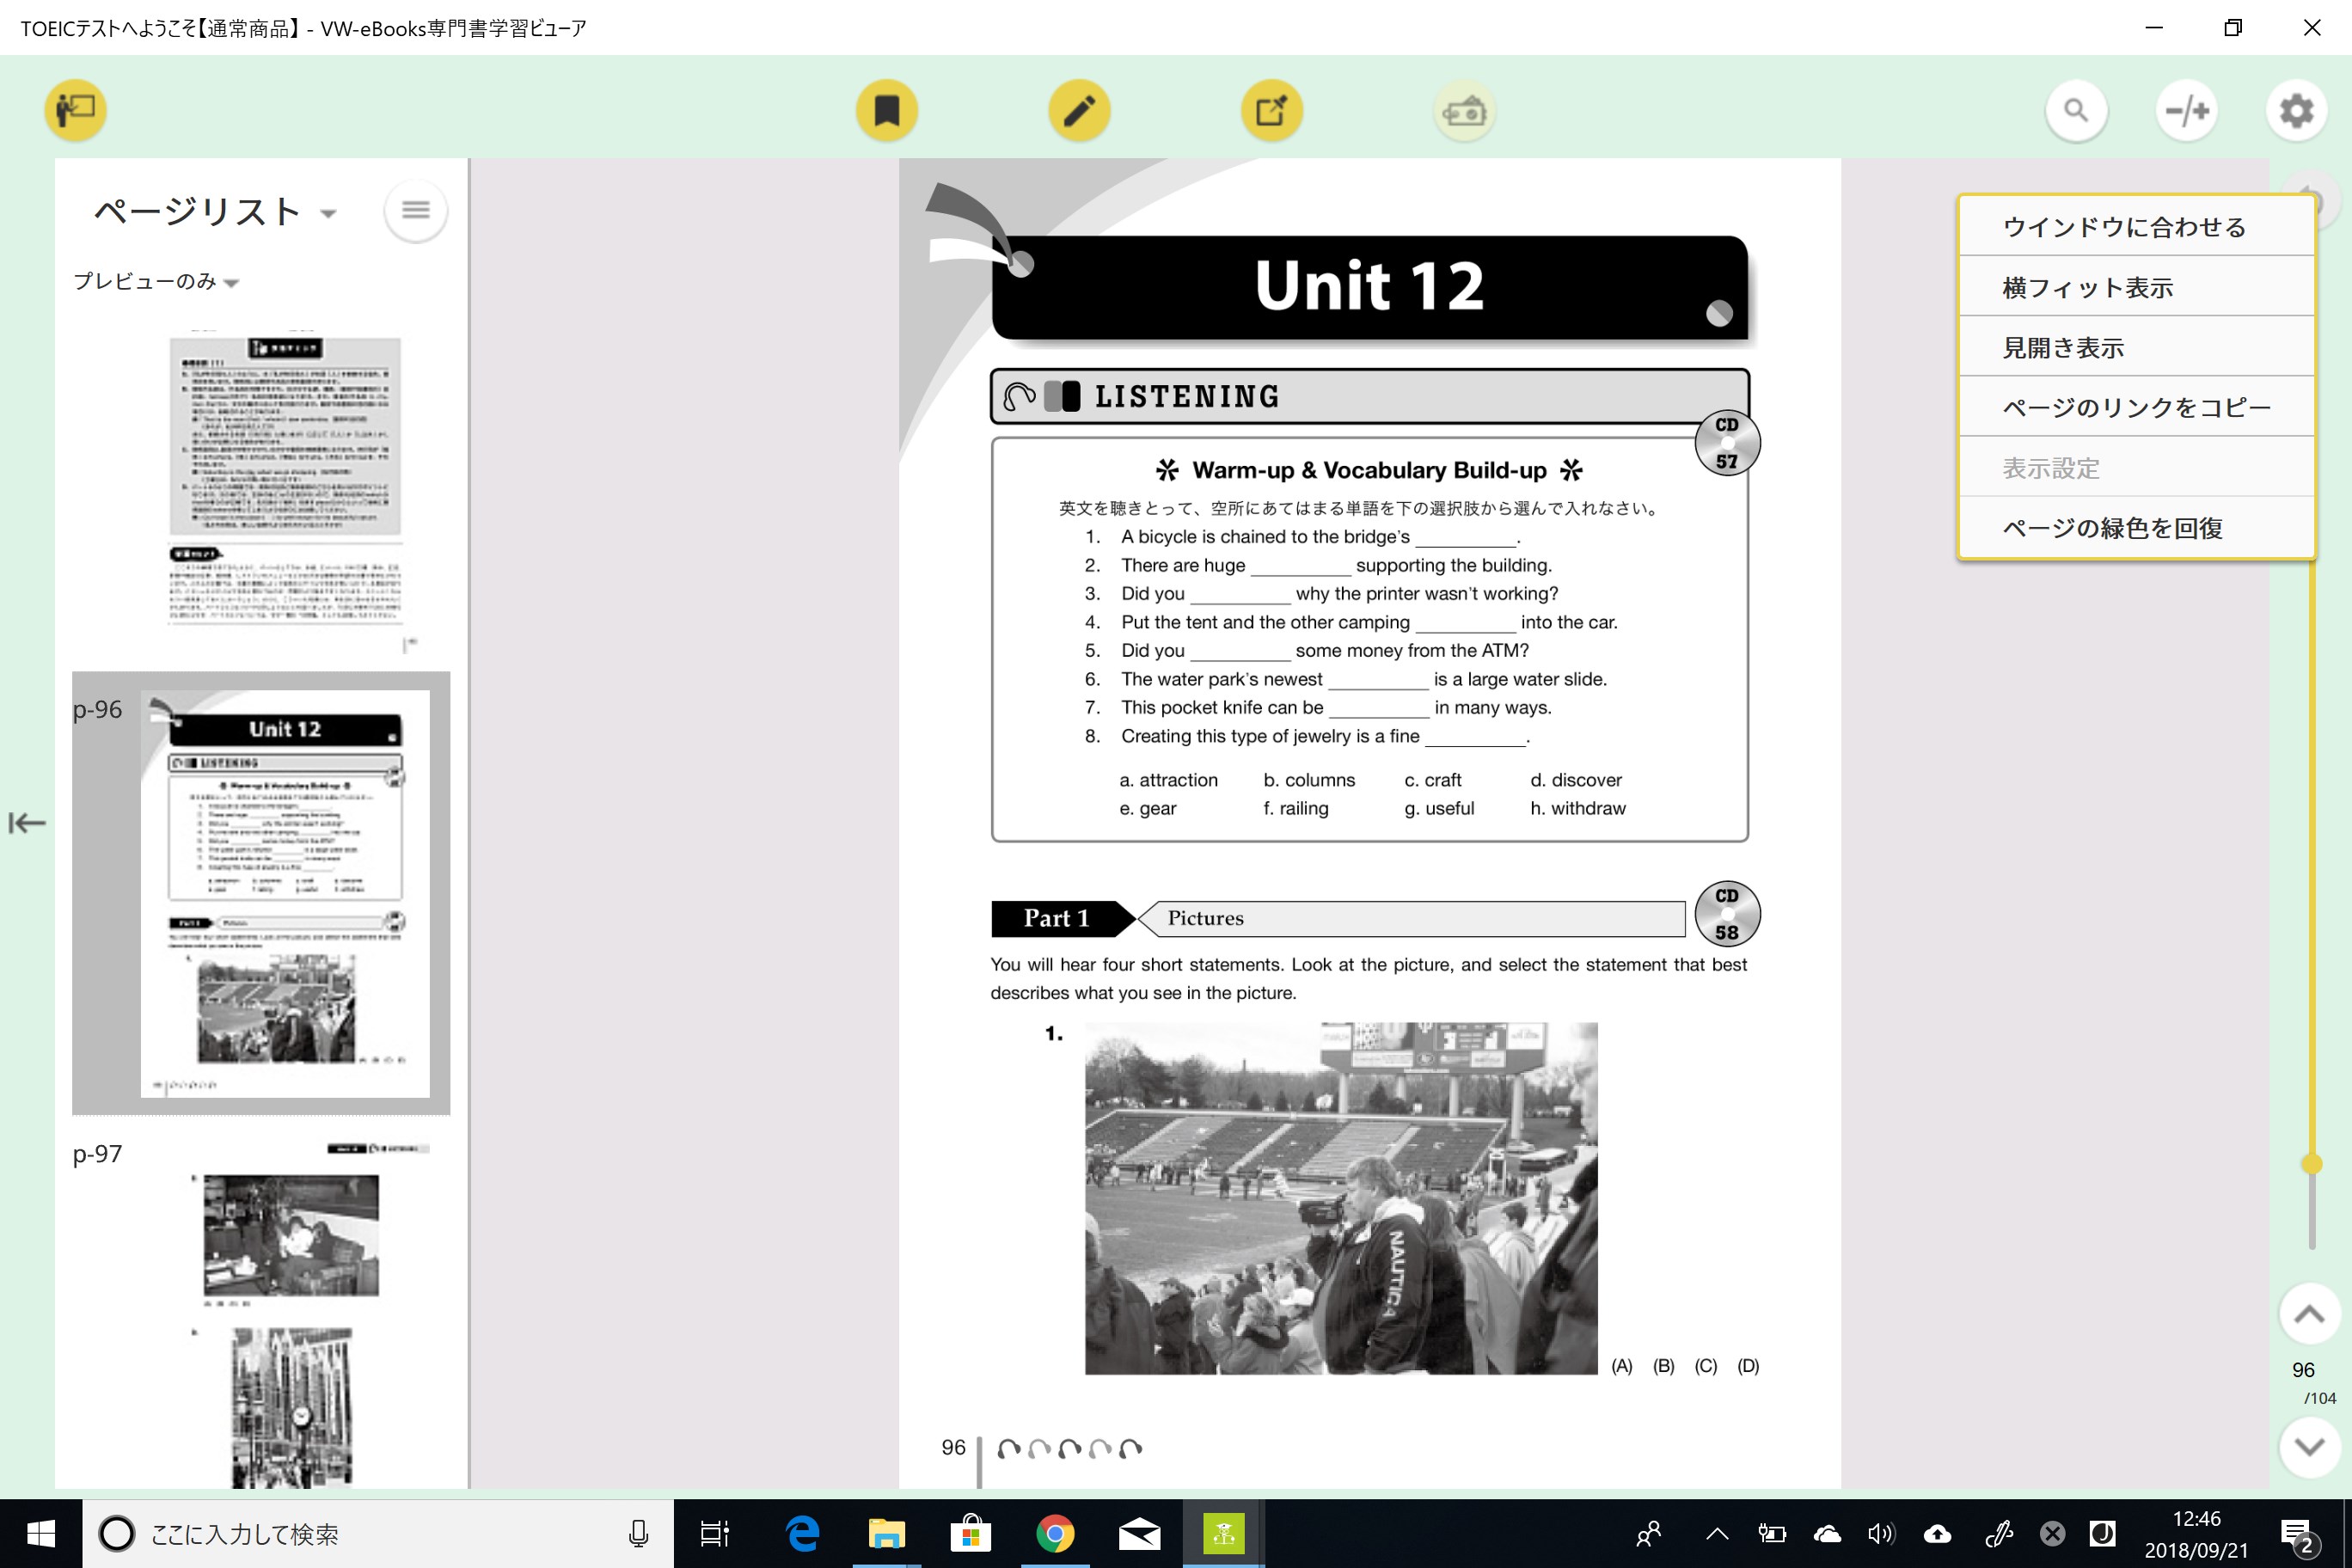Open the magnifier search icon
This screenshot has width=2352, height=1568.
pyautogui.click(x=2076, y=110)
